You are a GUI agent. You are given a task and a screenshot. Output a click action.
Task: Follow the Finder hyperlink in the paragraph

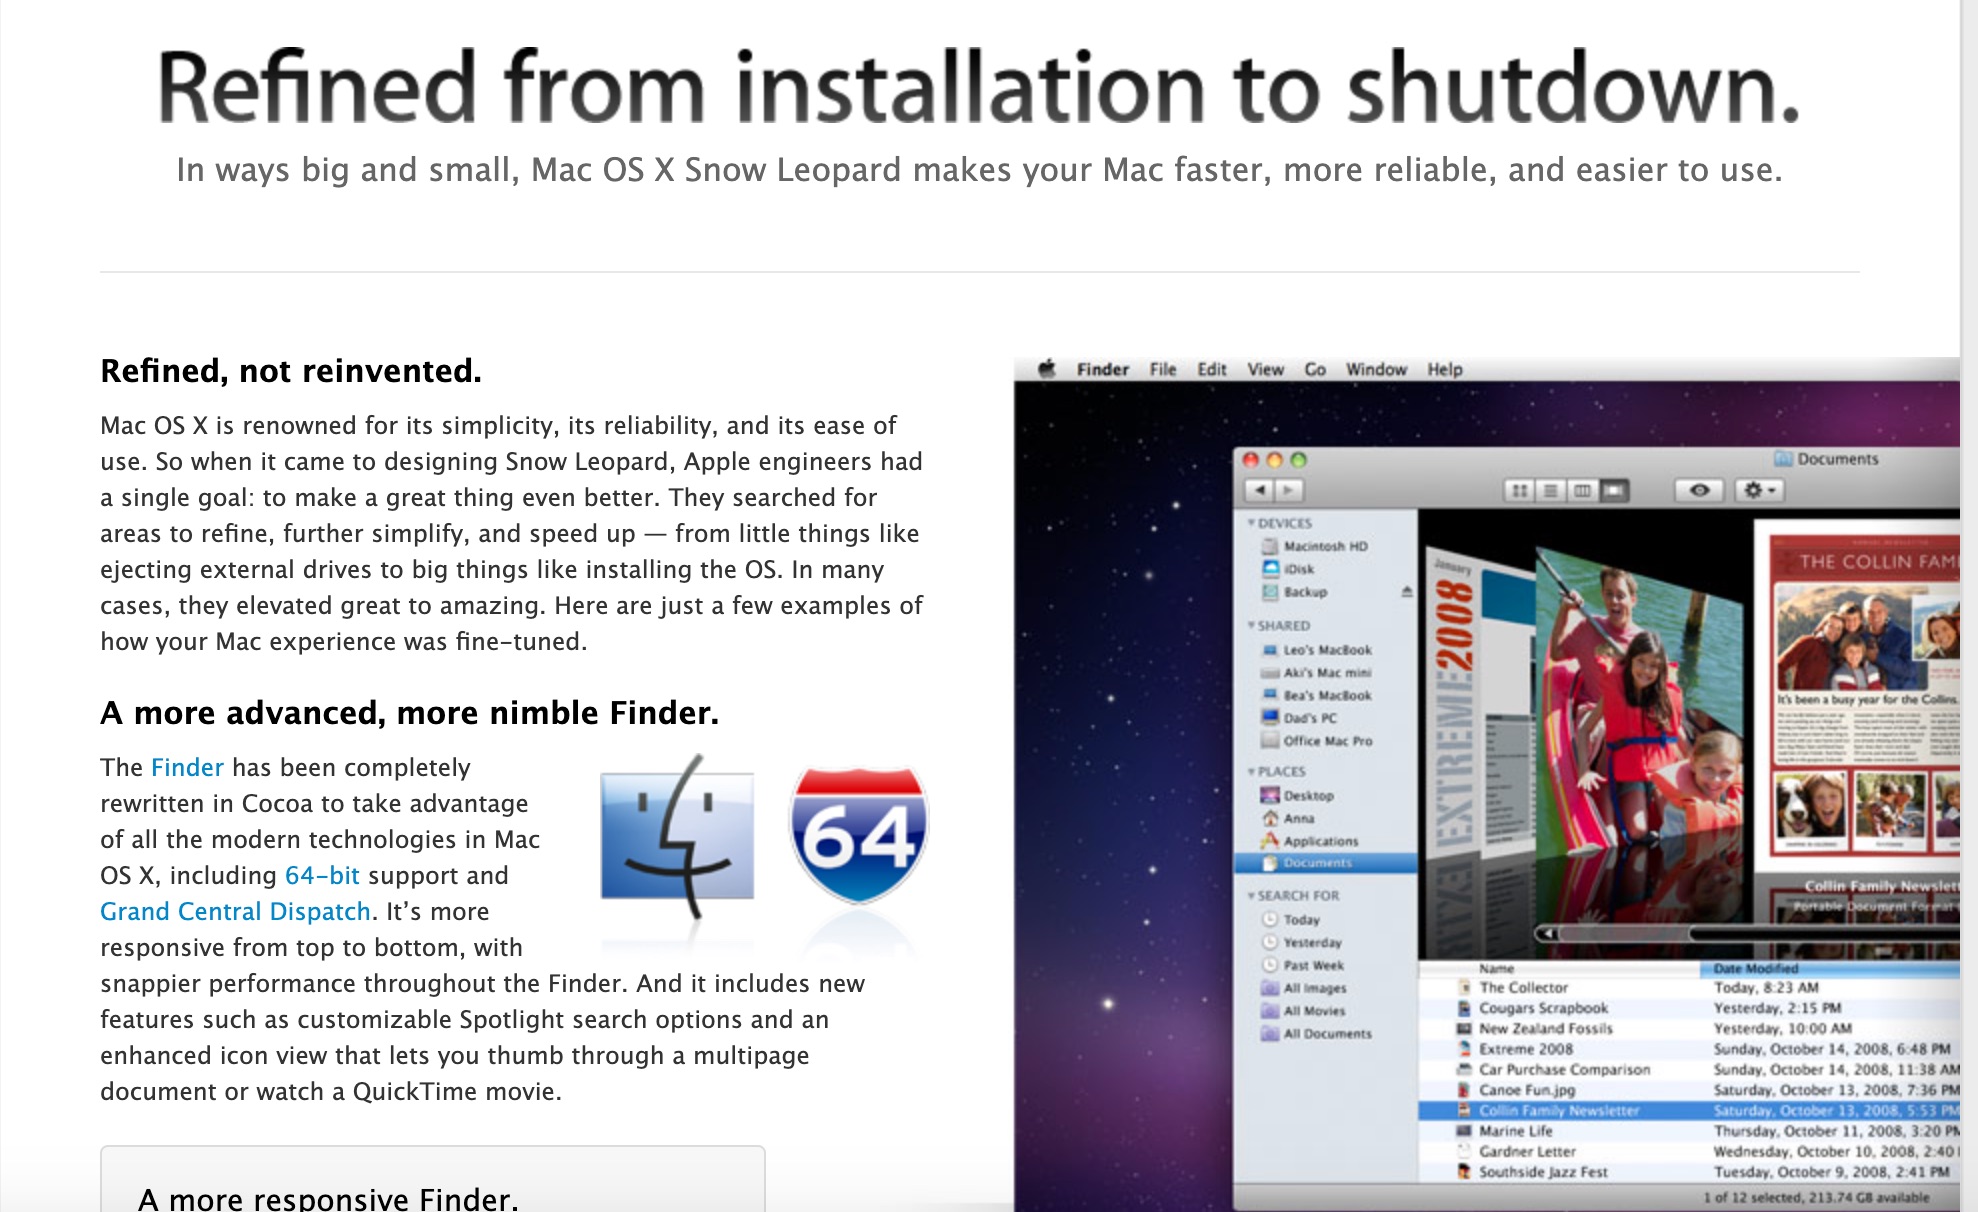point(187,767)
